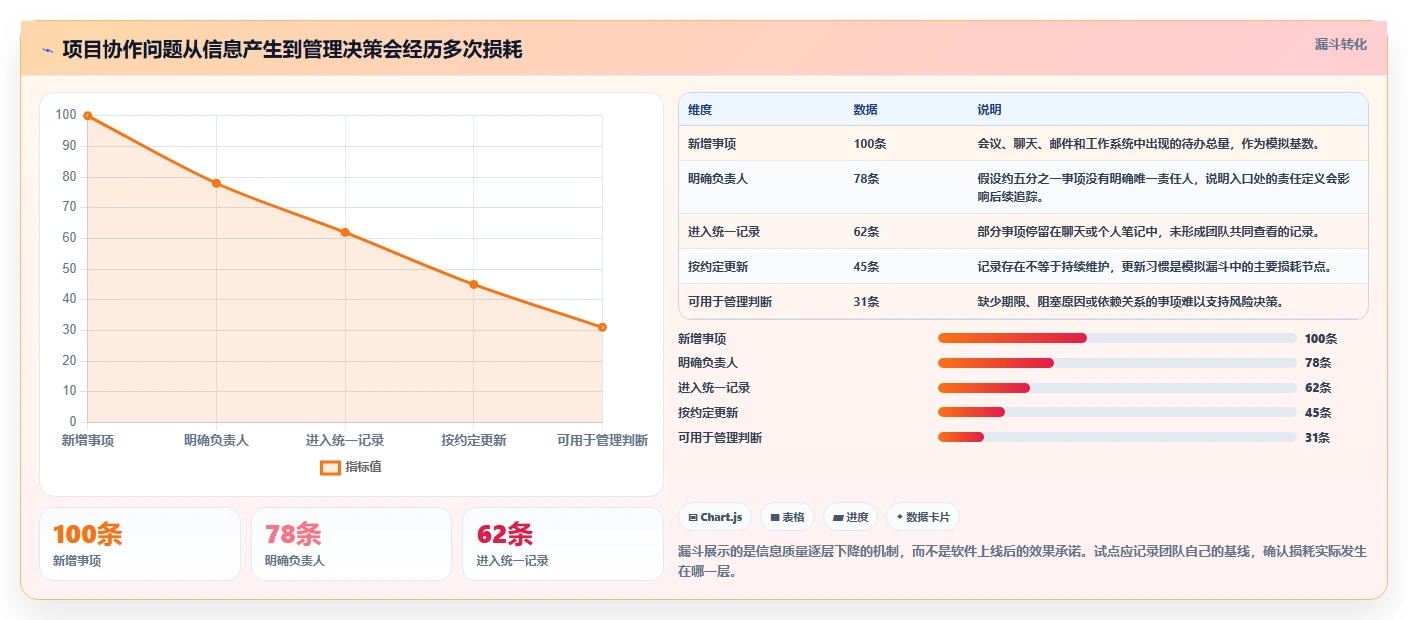Select the 数据卡片 tag
The height and width of the screenshot is (620, 1408).
click(922, 517)
